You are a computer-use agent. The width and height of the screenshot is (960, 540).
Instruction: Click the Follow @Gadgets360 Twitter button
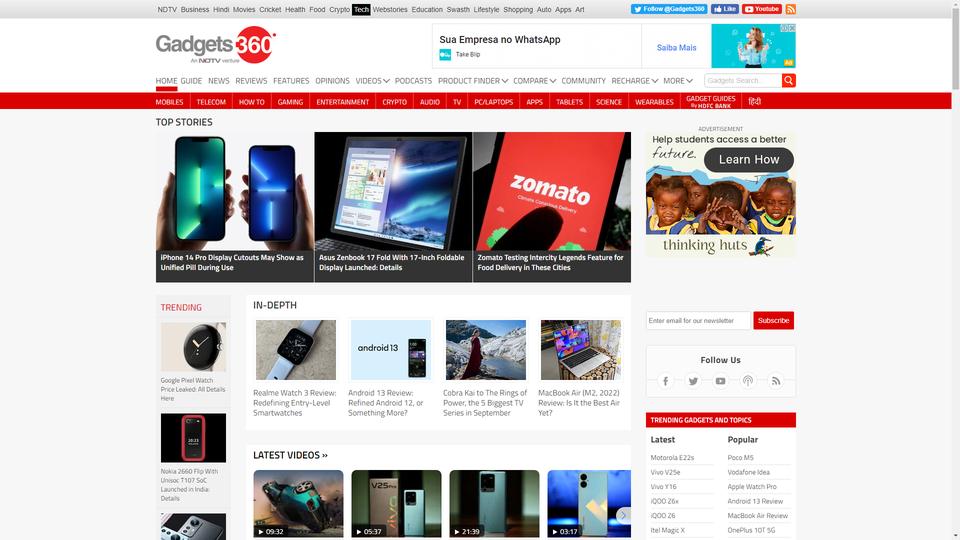tap(669, 9)
